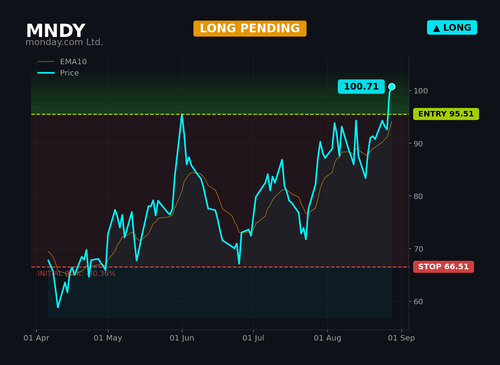Click the 60 price axis label
Image resolution: width=500 pixels, height=365 pixels.
tap(418, 302)
